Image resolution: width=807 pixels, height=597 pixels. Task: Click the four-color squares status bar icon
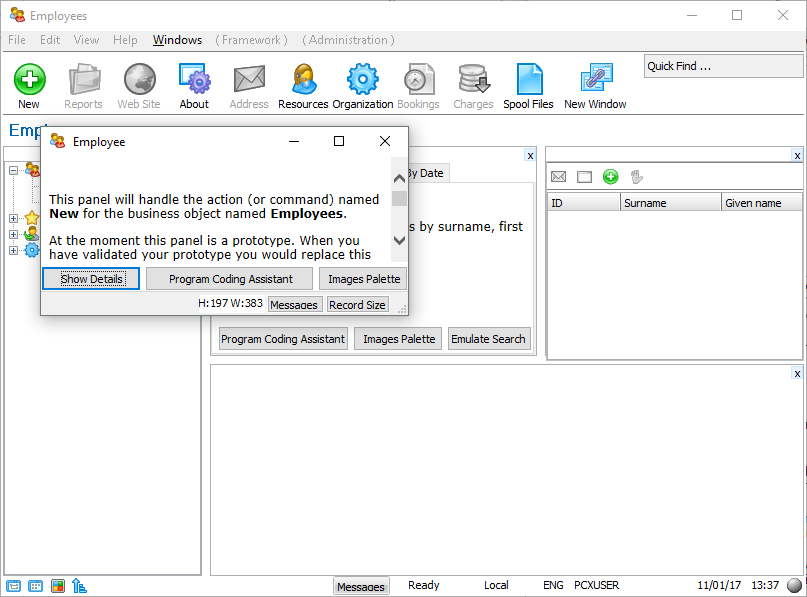tap(58, 586)
